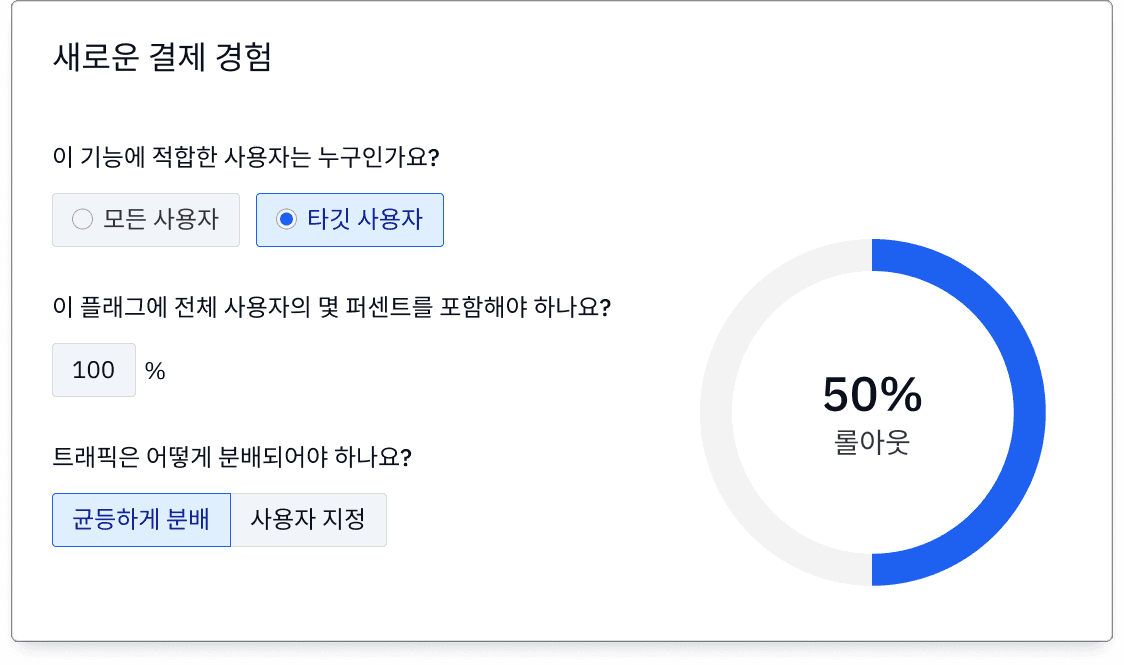Click the "이 기능에 적합한 사용자는 누구인가요?" question
1124x665 pixels.
[246, 157]
